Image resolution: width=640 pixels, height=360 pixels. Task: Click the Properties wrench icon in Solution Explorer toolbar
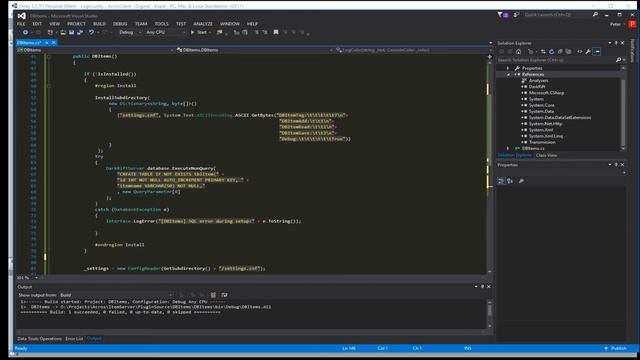point(588,51)
